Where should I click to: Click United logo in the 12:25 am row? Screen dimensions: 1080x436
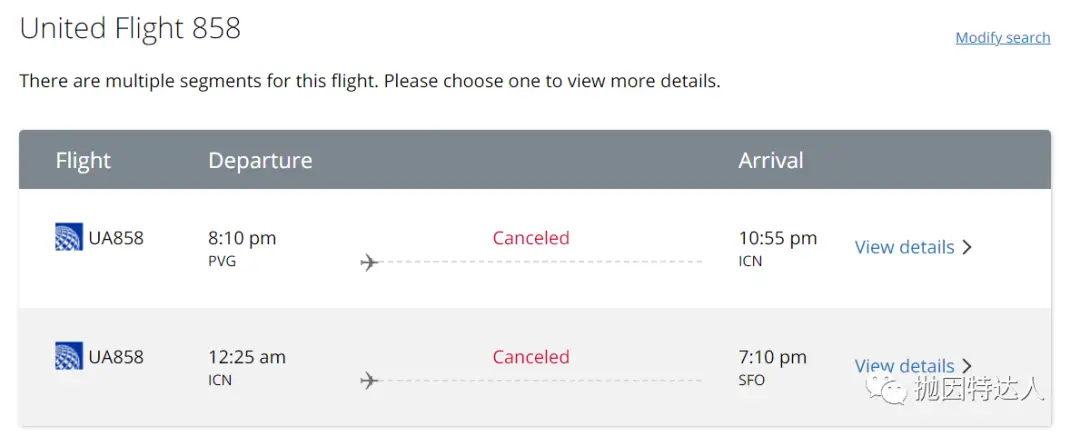coord(69,356)
